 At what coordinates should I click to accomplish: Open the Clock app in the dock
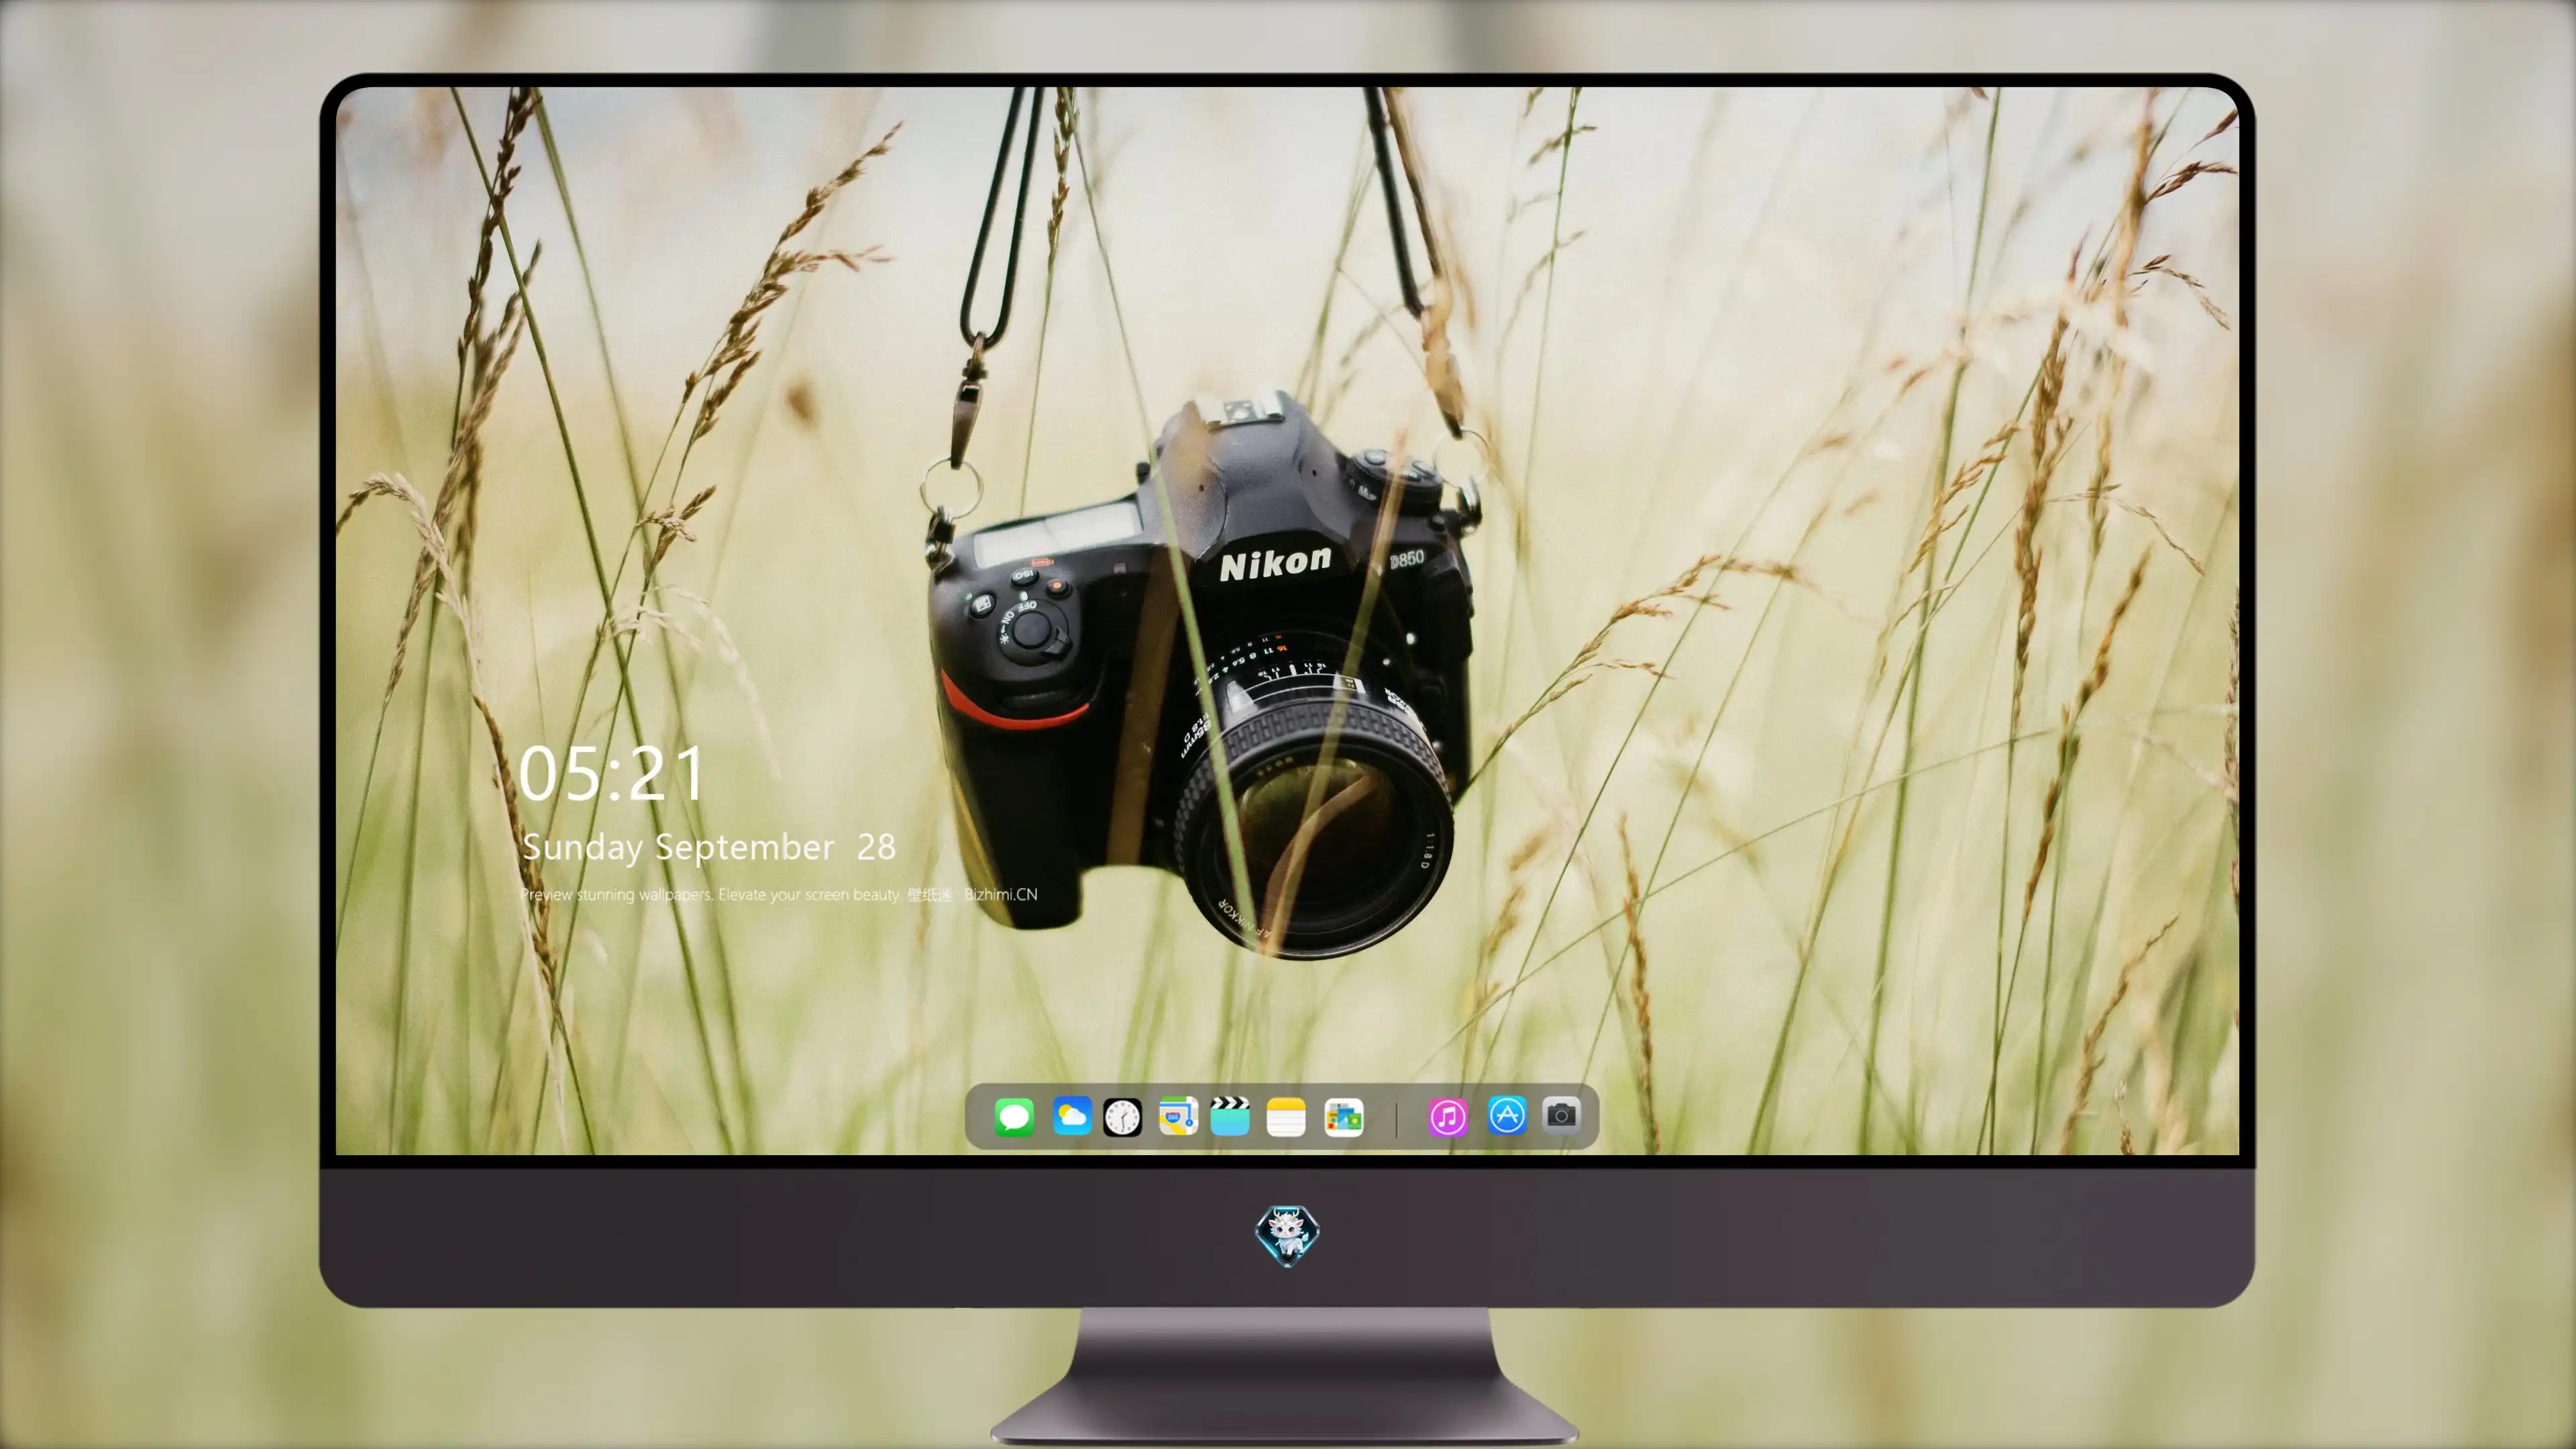pos(1122,1117)
